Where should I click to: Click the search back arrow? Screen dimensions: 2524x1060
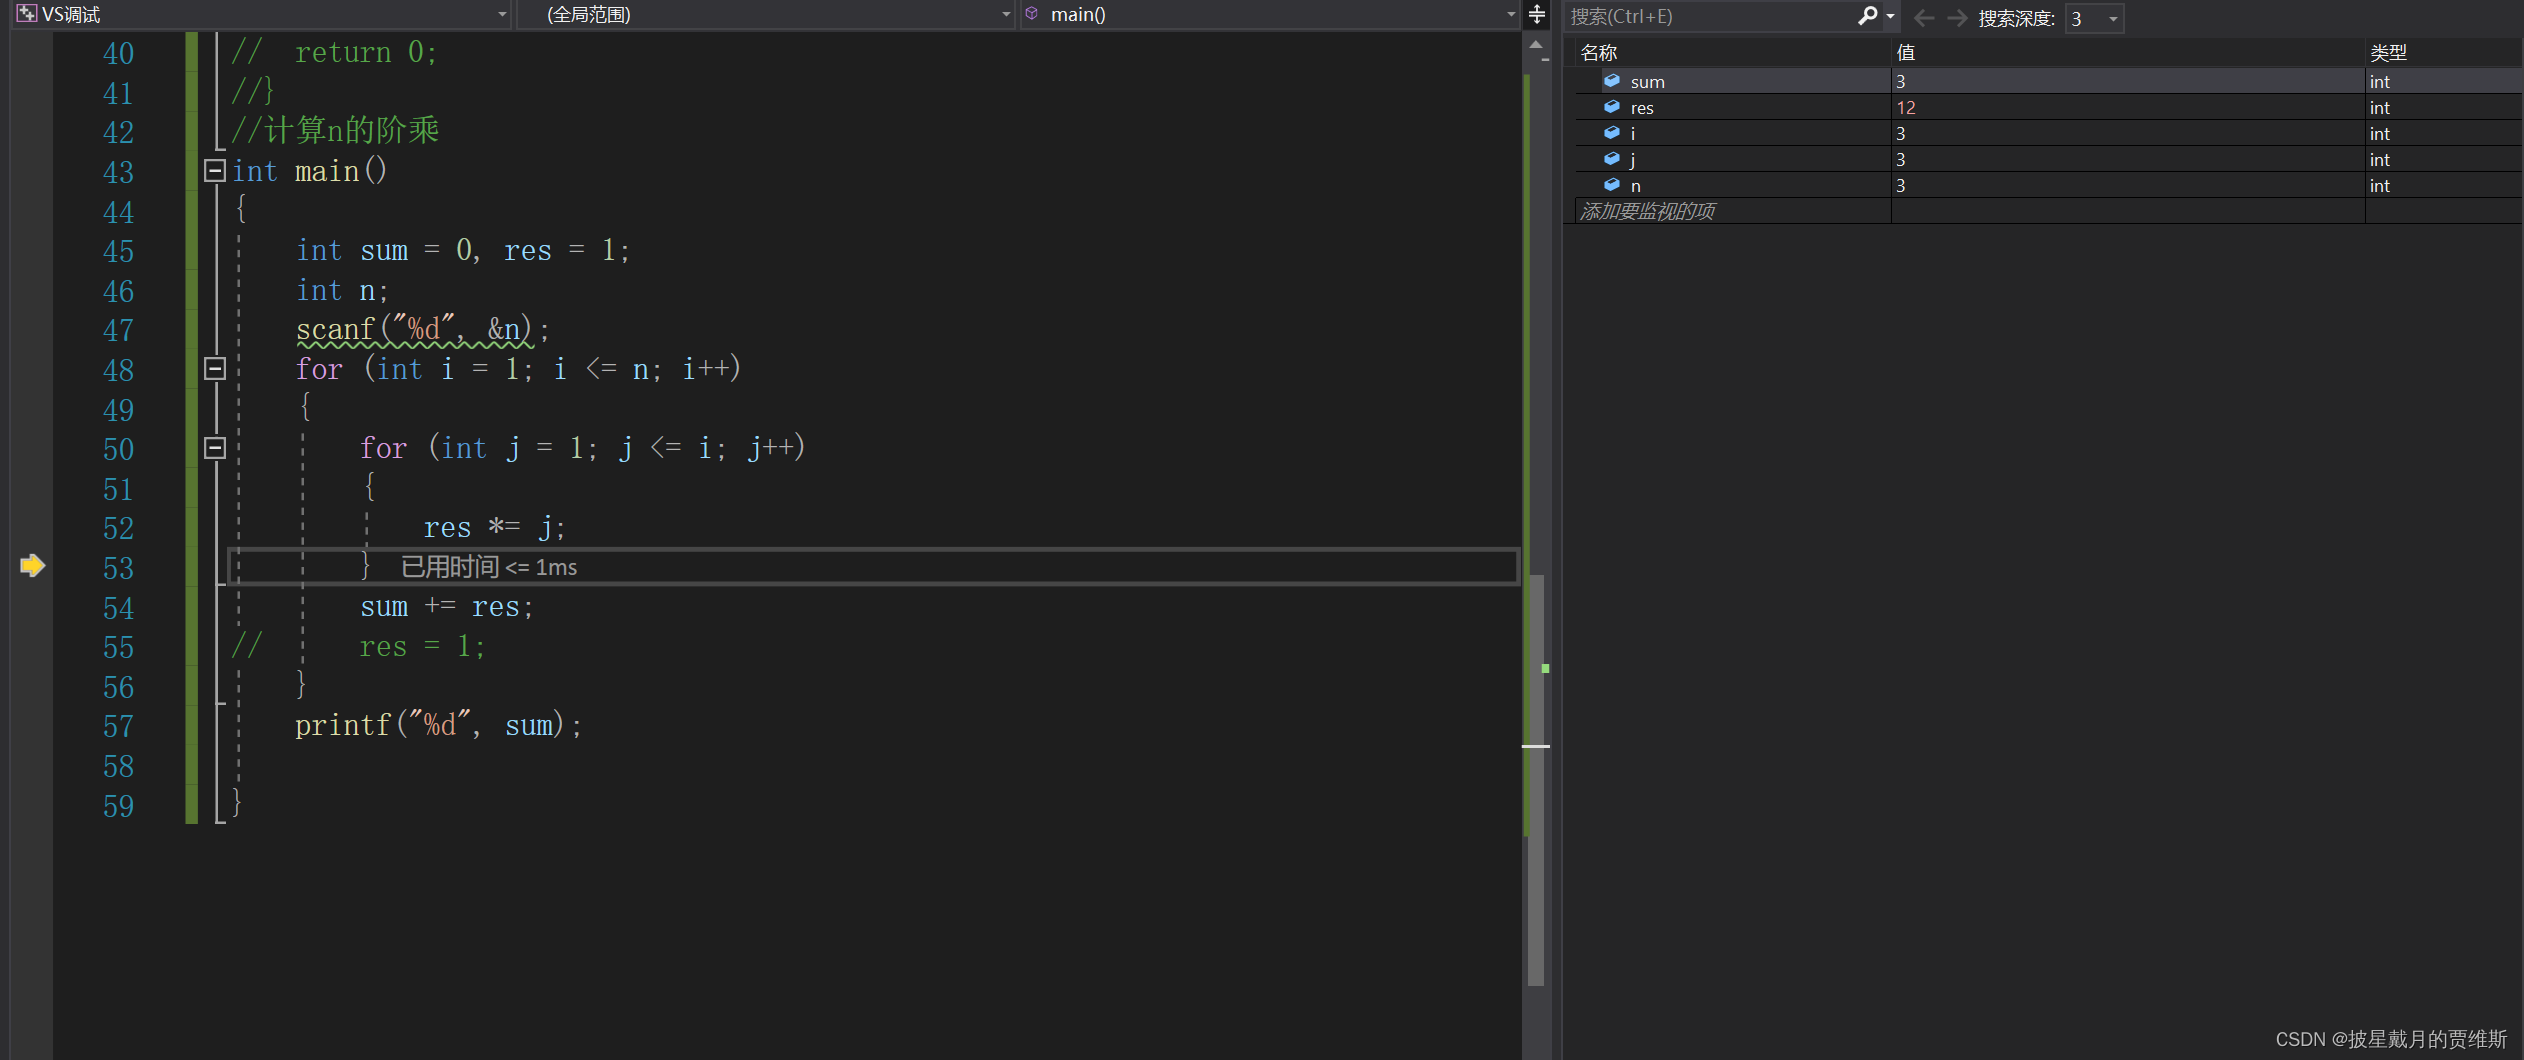(1923, 18)
